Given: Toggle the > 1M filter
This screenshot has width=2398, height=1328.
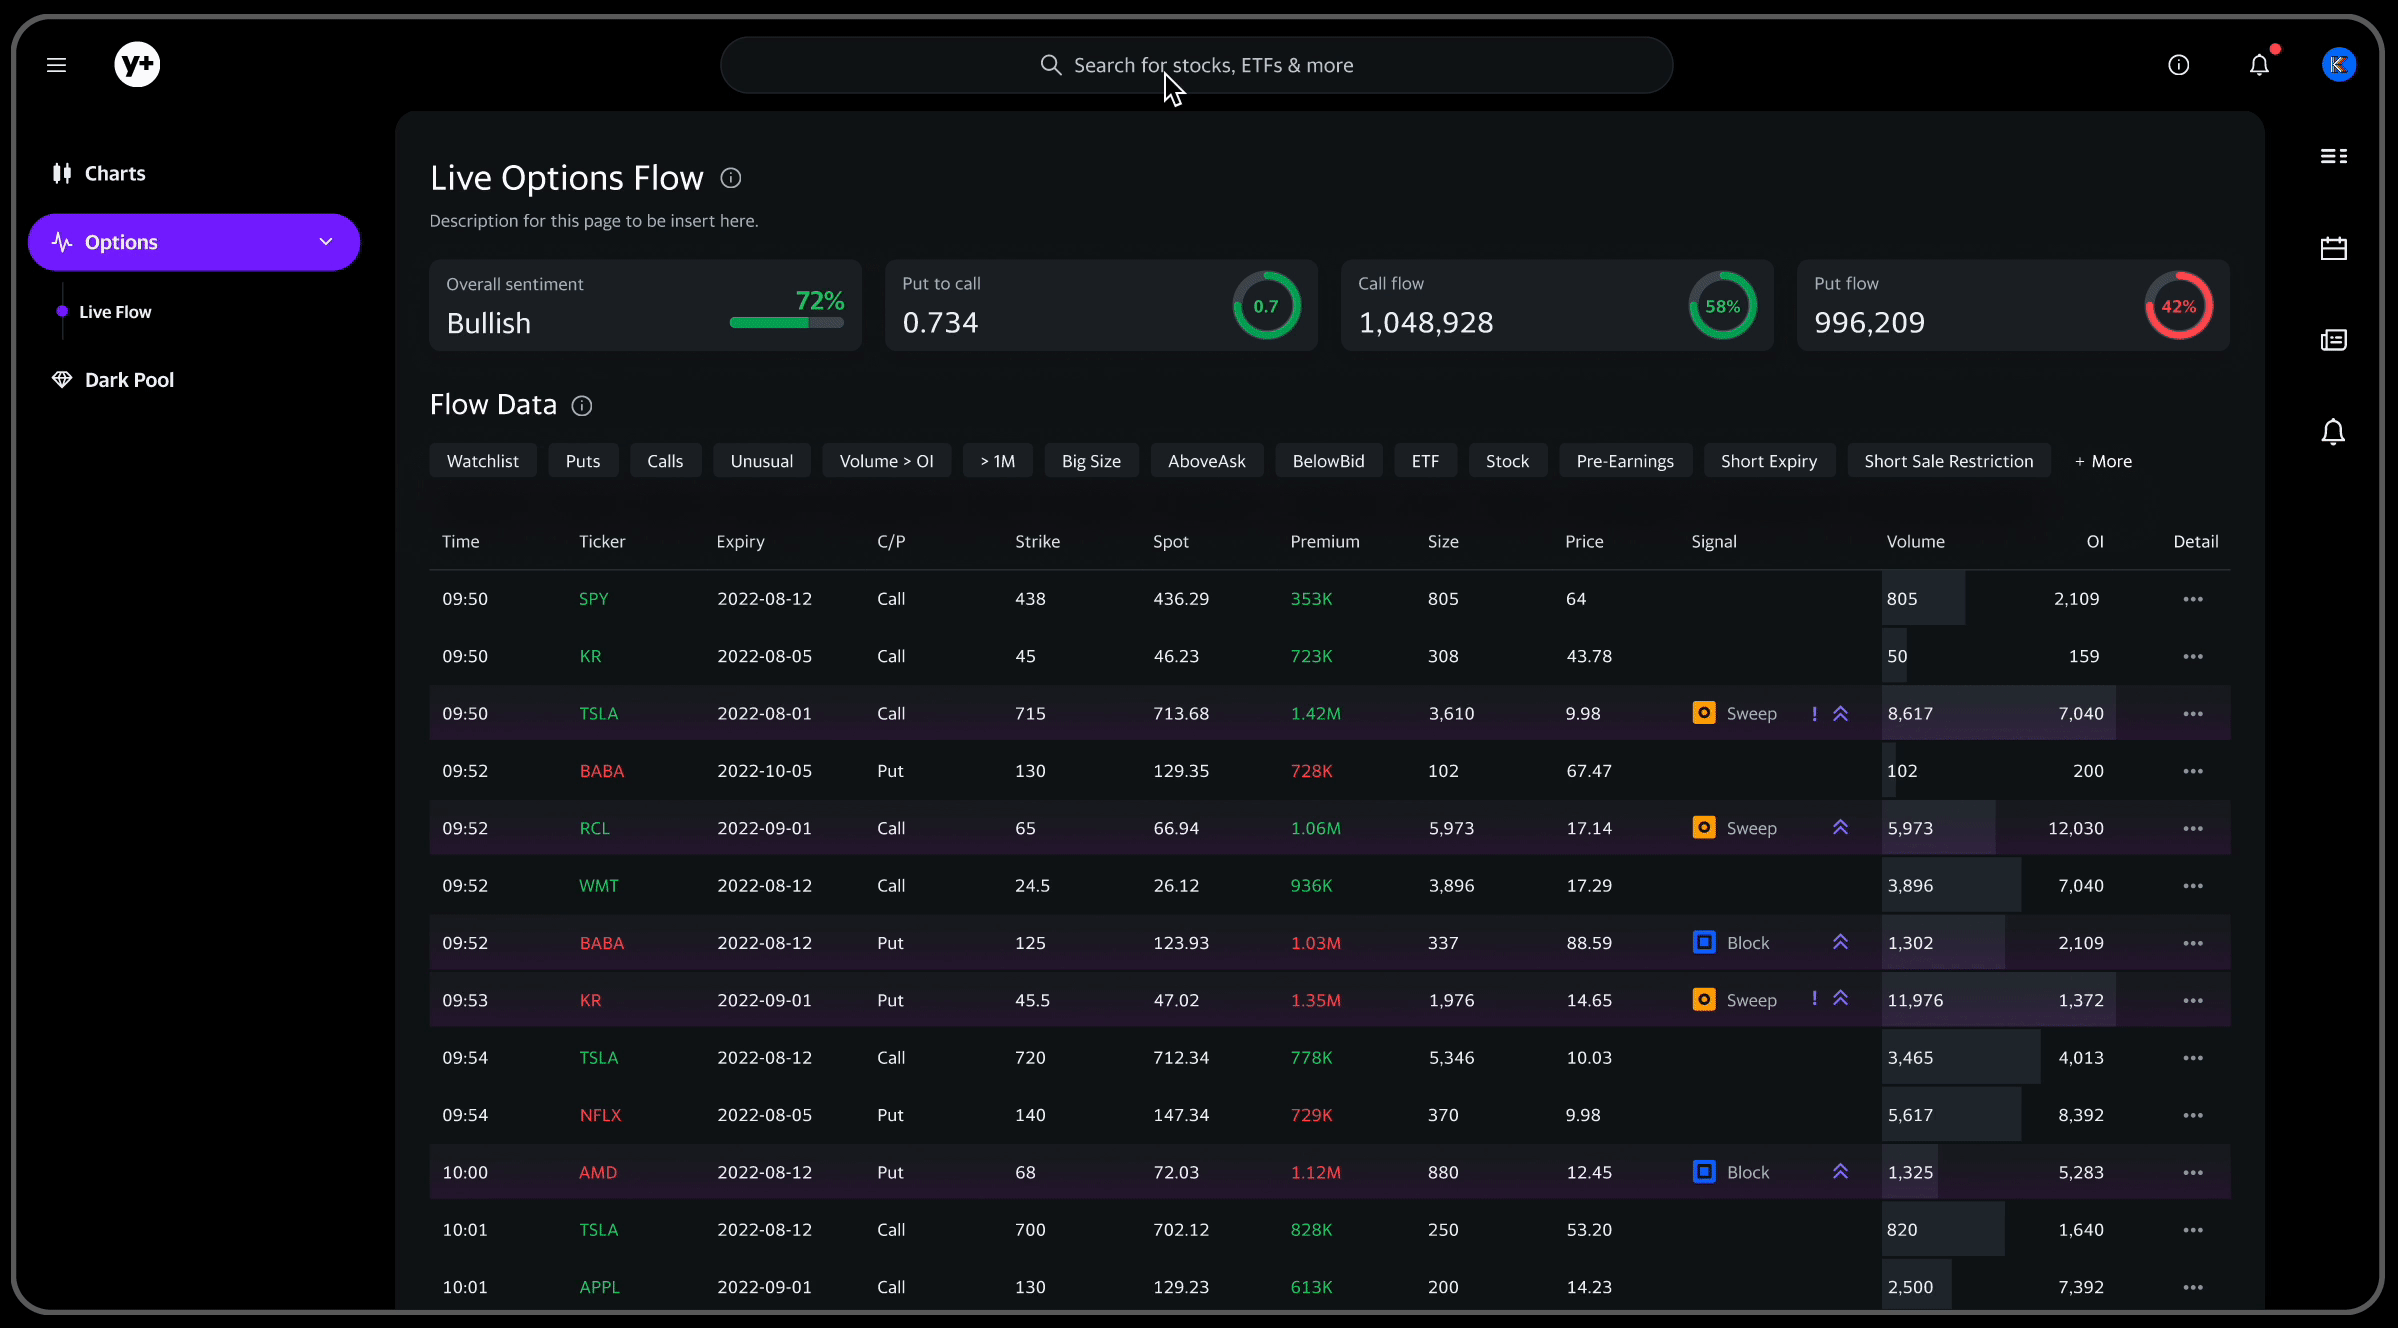Looking at the screenshot, I should [x=998, y=461].
